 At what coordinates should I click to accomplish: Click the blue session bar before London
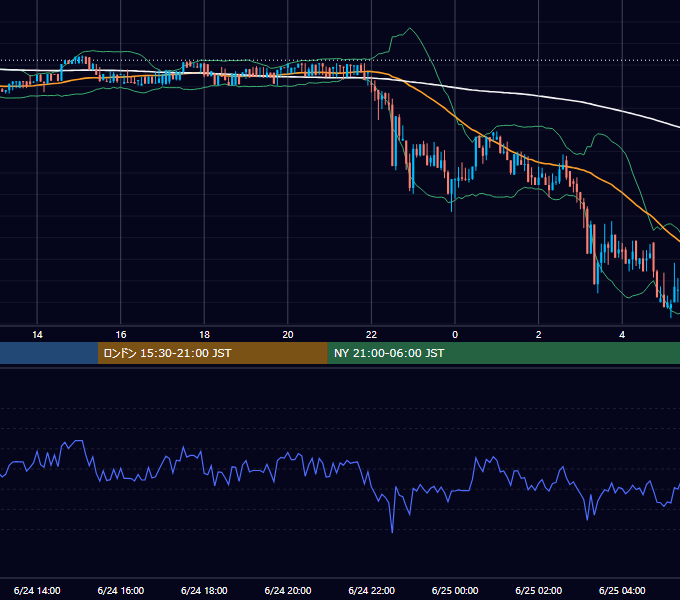(x=49, y=353)
